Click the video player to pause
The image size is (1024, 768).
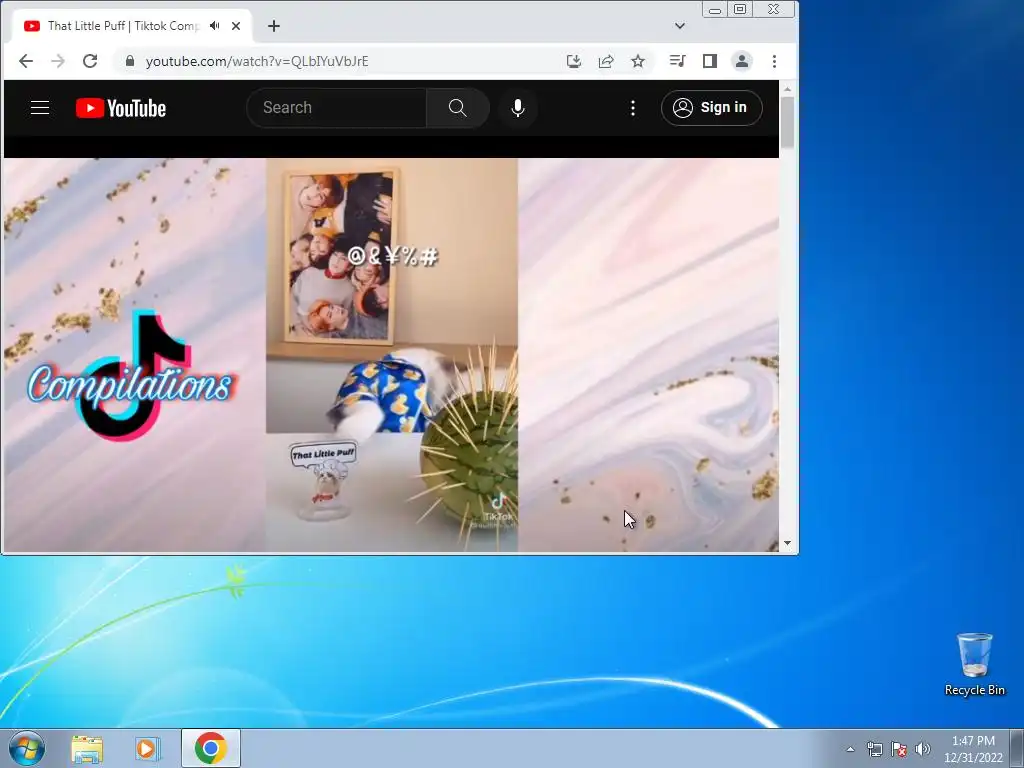click(391, 355)
